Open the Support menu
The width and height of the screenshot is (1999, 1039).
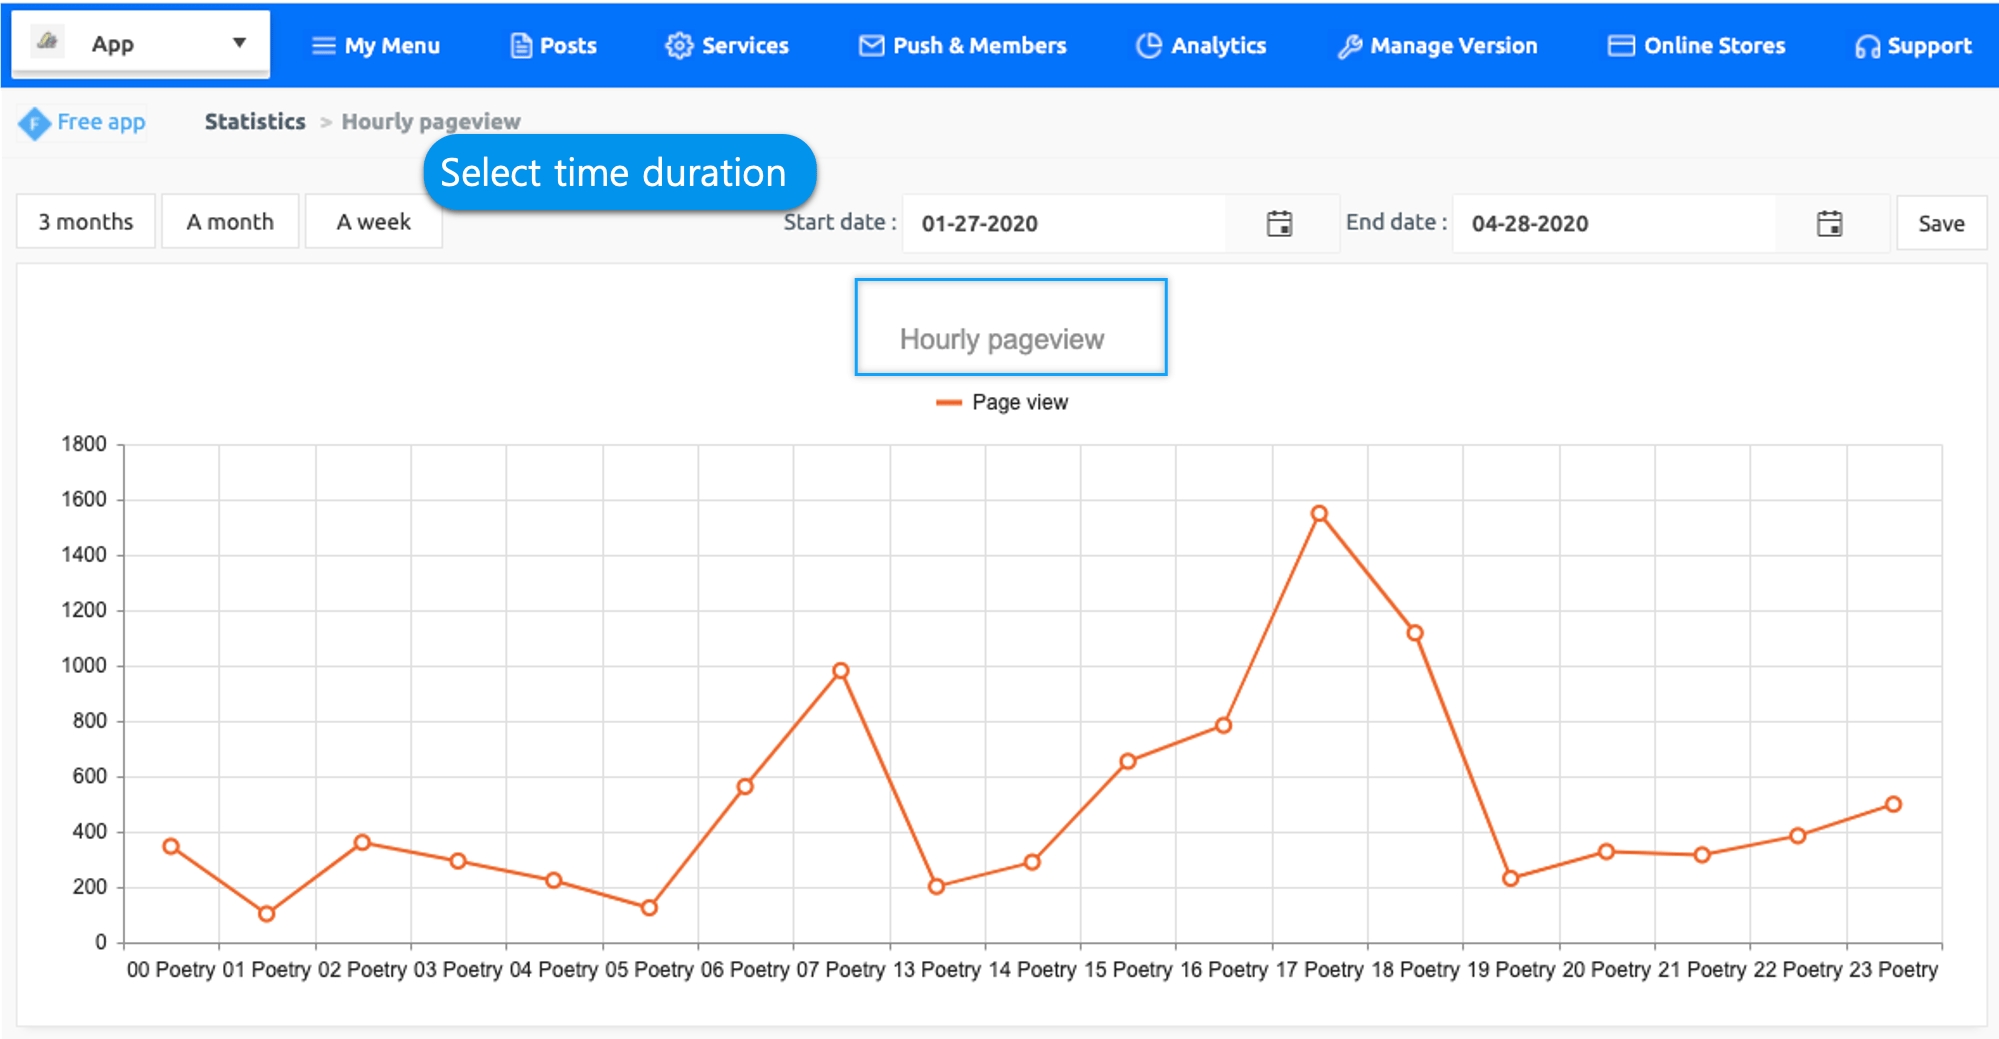pyautogui.click(x=1913, y=46)
